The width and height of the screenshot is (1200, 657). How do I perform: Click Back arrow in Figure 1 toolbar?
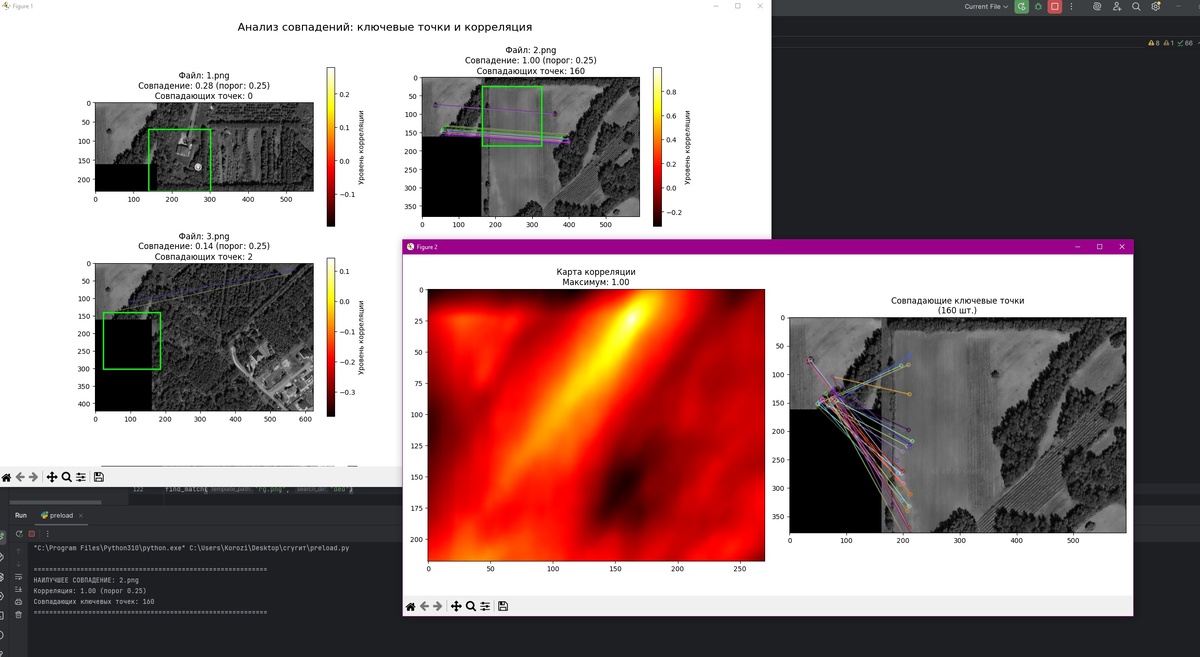tap(20, 477)
